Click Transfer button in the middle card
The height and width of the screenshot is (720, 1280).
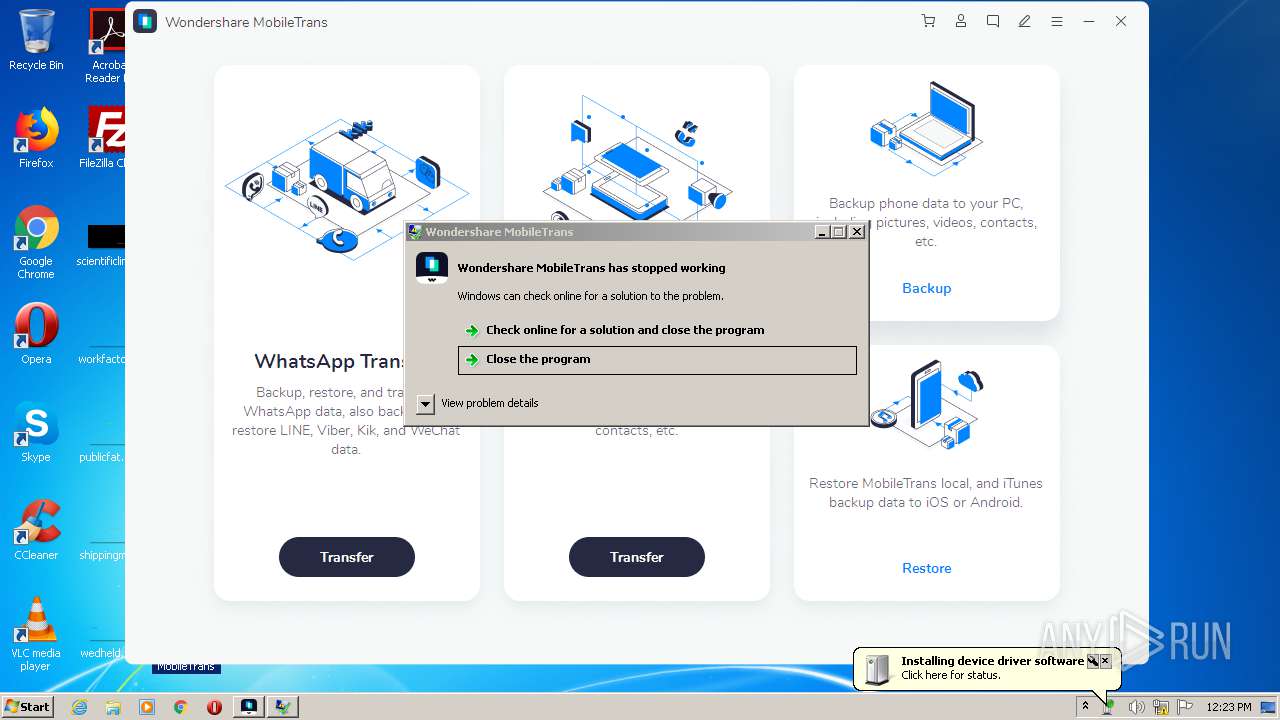point(636,557)
